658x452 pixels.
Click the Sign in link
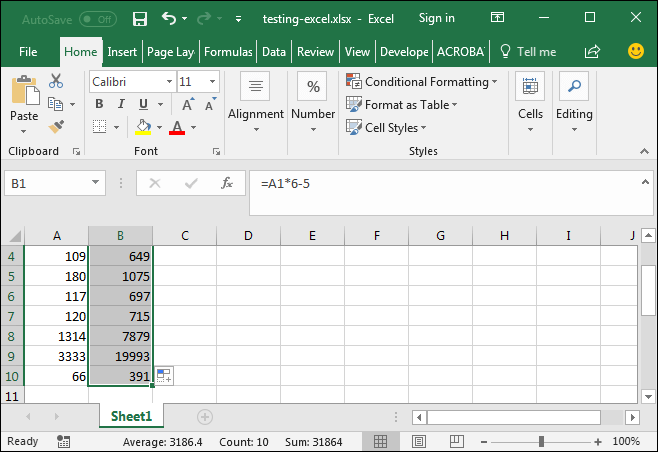[436, 18]
